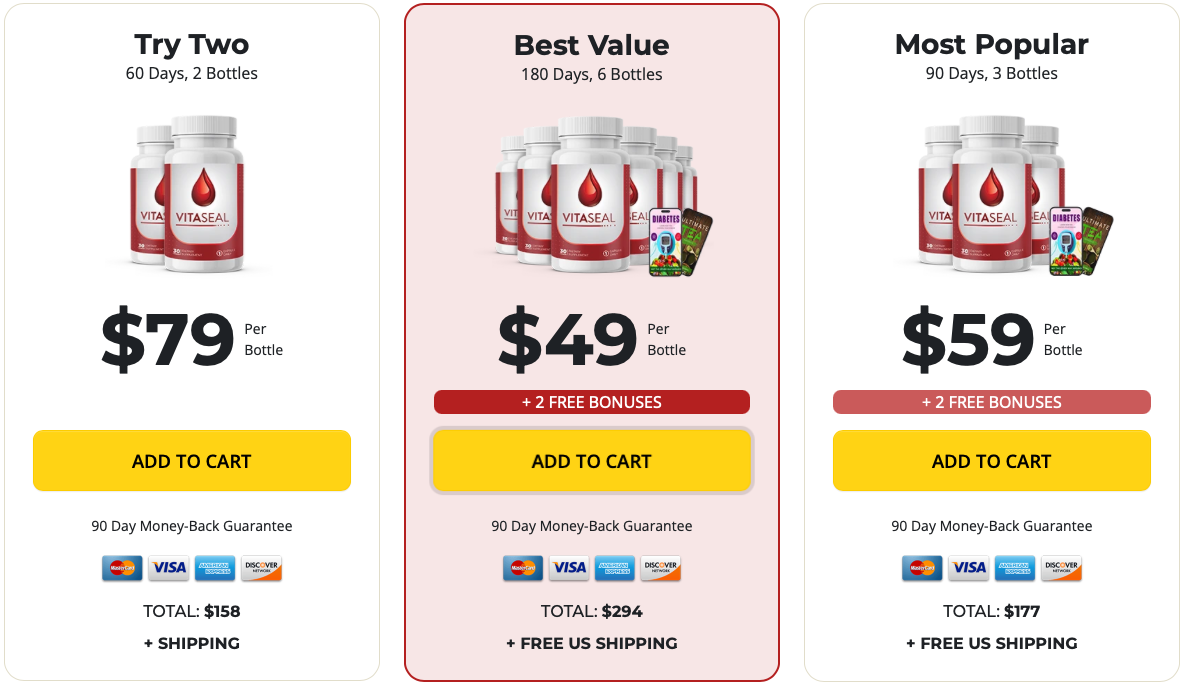The width and height of the screenshot is (1184, 689).
Task: Click the Visa icon in Best Value package
Action: (x=568, y=568)
